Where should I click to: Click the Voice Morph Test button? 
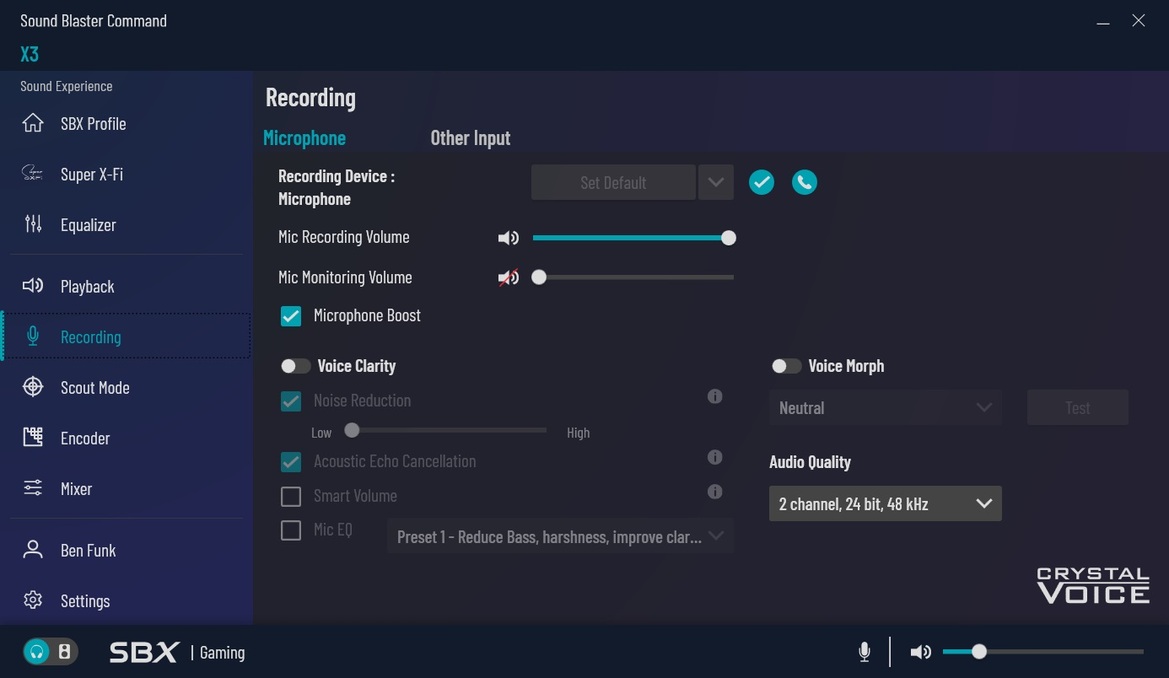tap(1077, 407)
